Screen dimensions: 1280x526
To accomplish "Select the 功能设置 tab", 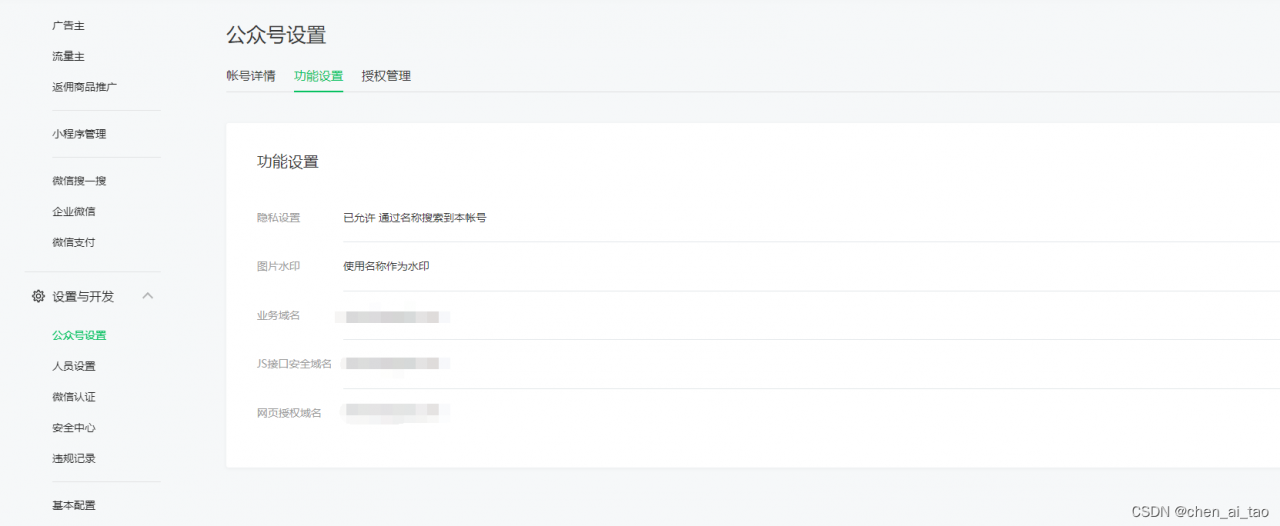I will [318, 76].
